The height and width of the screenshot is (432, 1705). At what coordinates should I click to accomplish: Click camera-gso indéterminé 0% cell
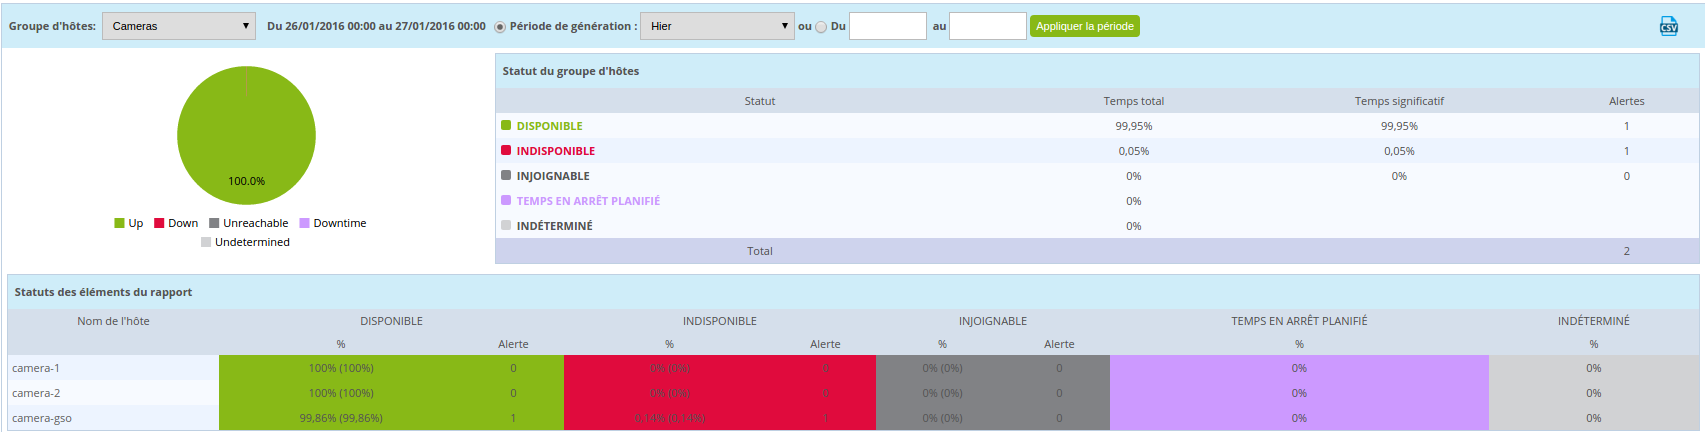pos(1593,418)
